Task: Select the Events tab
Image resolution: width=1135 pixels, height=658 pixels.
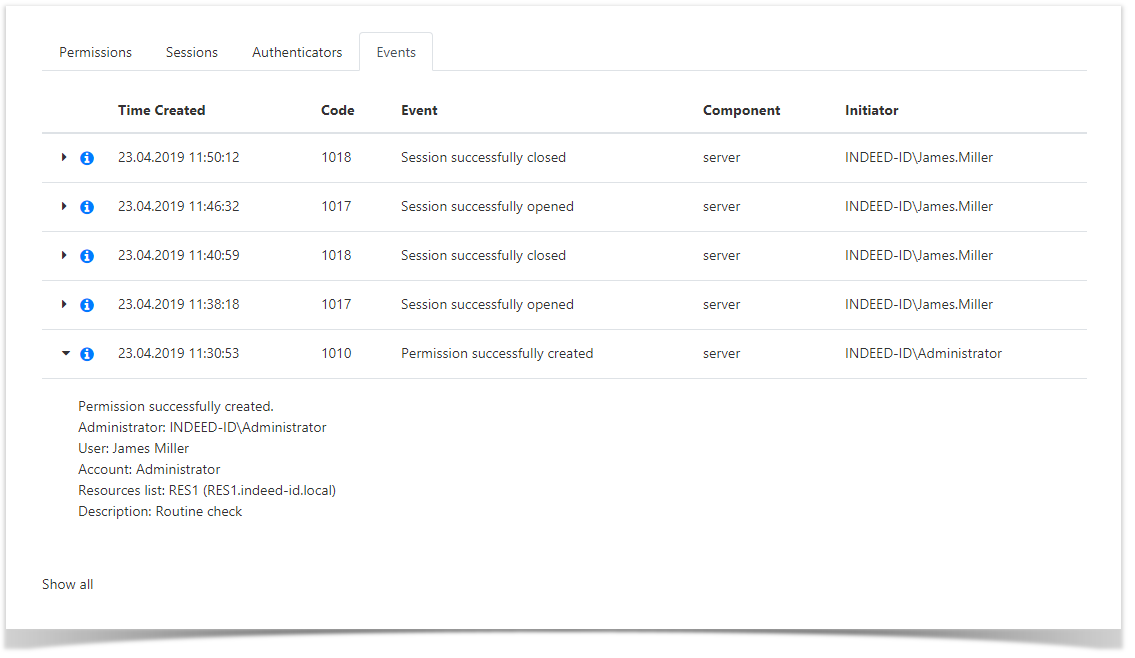Action: (x=396, y=52)
